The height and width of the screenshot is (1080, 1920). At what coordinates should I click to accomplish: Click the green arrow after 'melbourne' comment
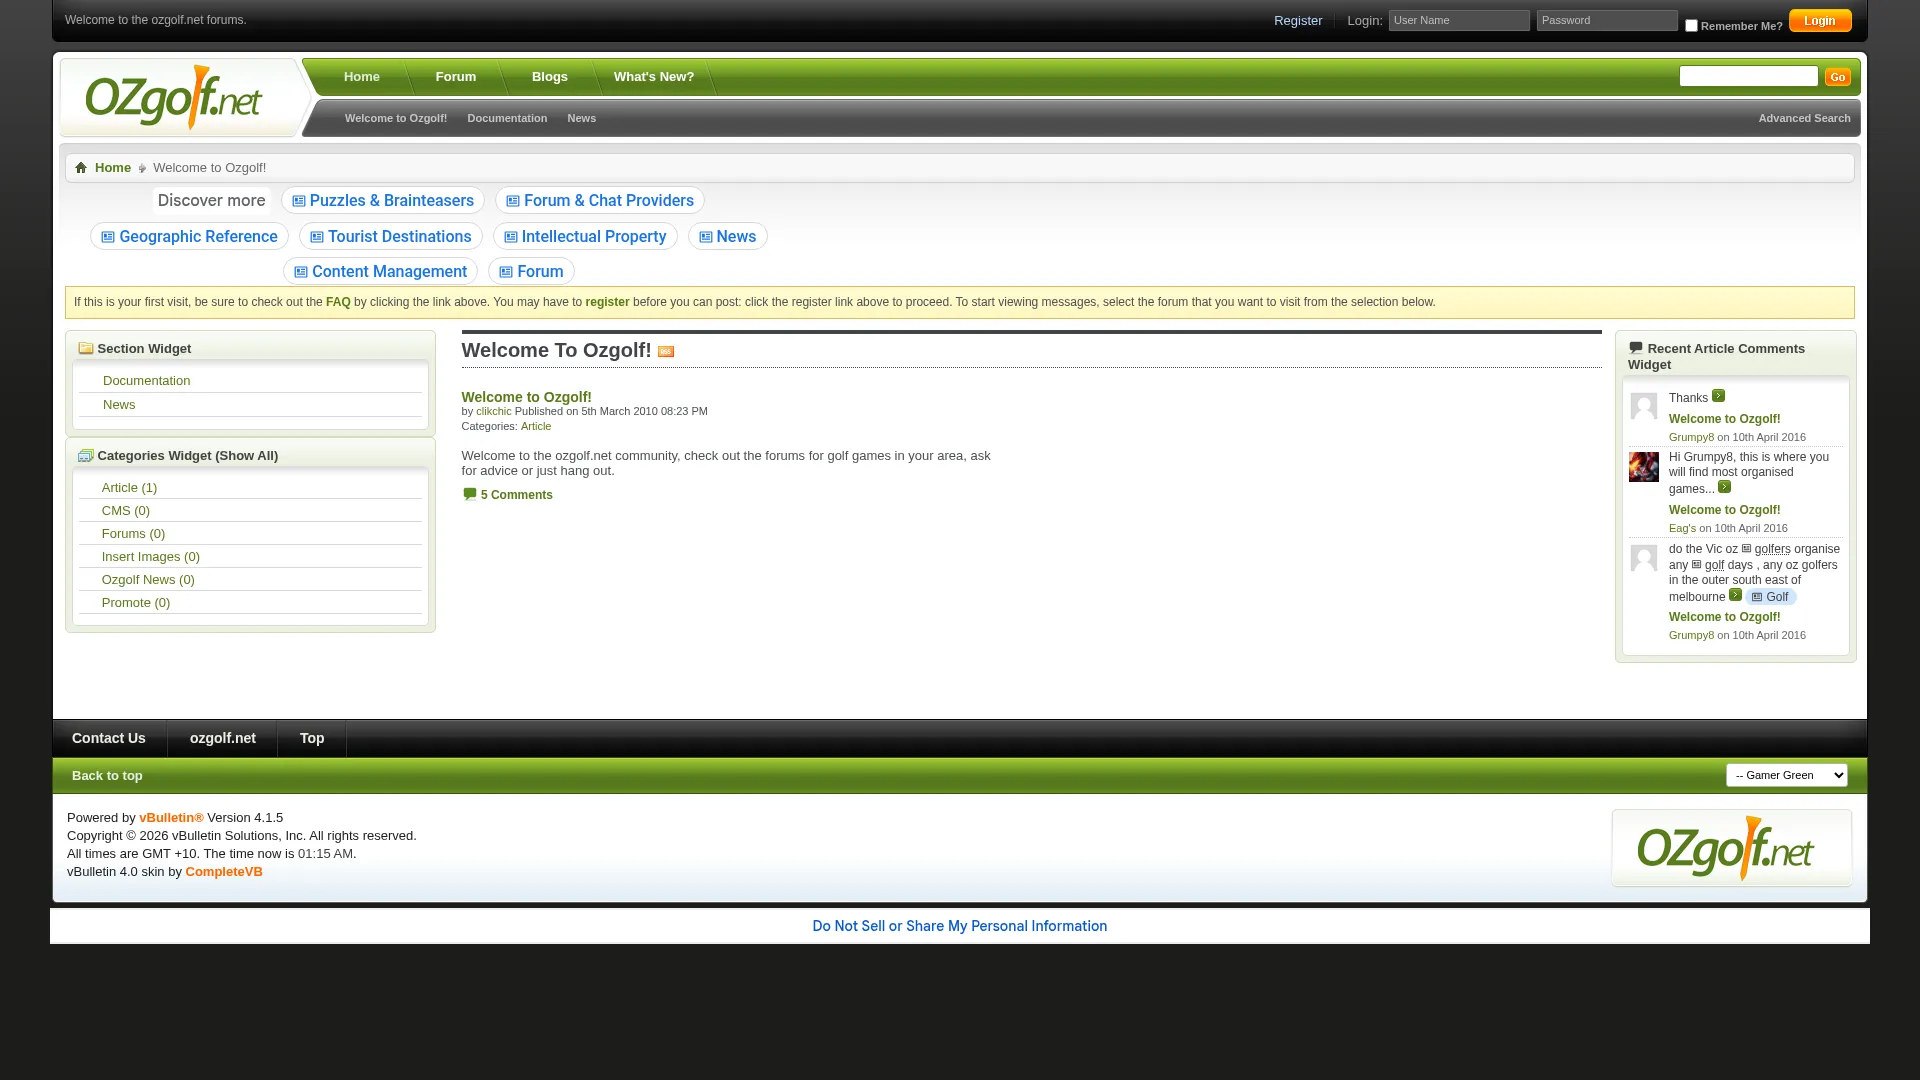tap(1735, 595)
